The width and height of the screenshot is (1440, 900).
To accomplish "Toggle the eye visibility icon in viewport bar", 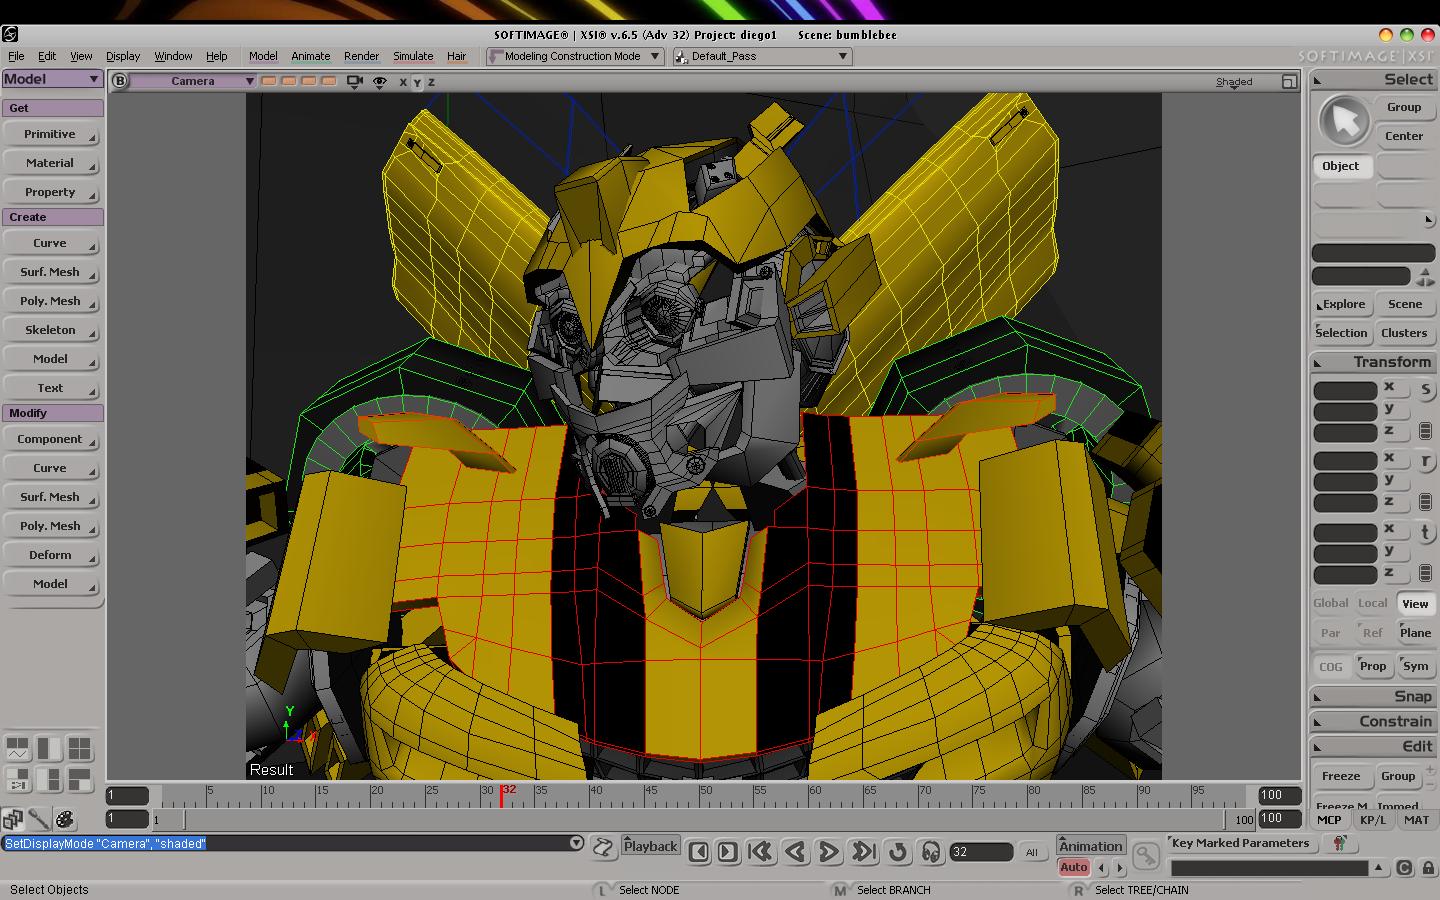I will (379, 81).
